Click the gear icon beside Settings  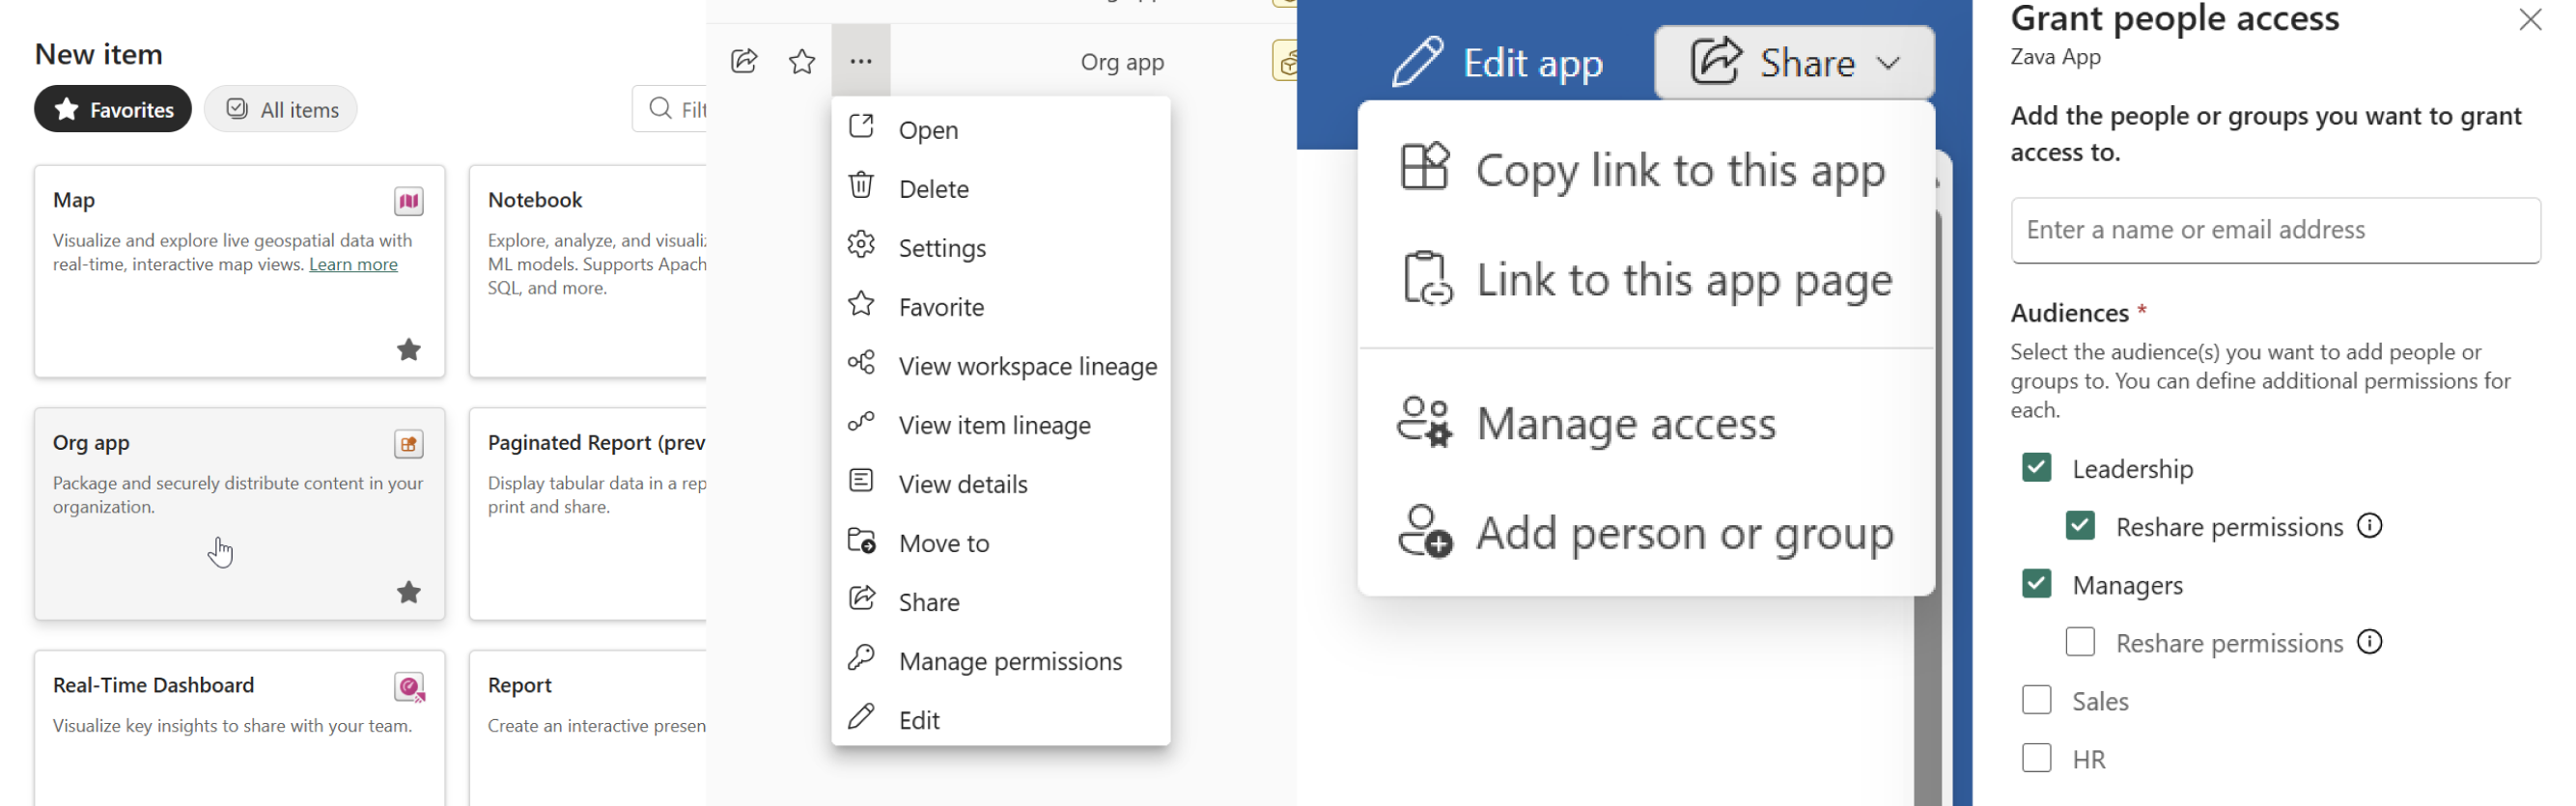(861, 245)
